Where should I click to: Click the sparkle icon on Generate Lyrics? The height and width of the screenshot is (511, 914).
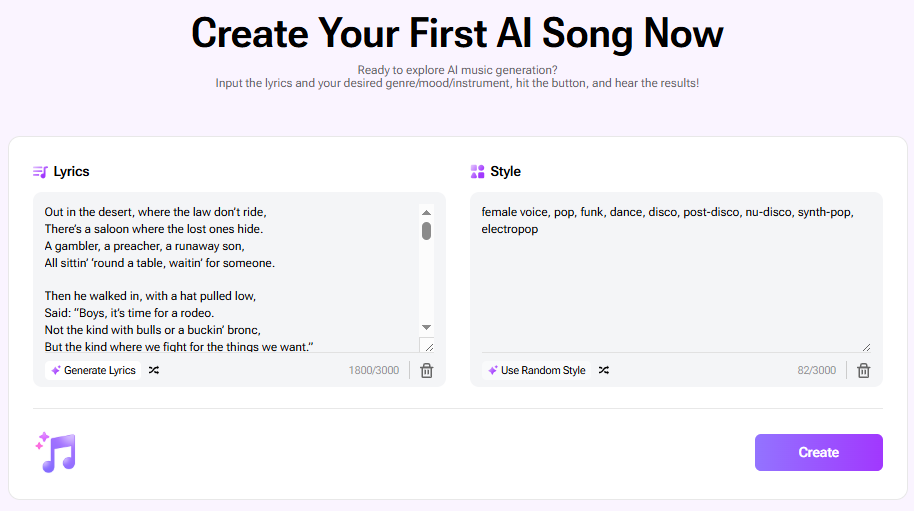pos(56,370)
